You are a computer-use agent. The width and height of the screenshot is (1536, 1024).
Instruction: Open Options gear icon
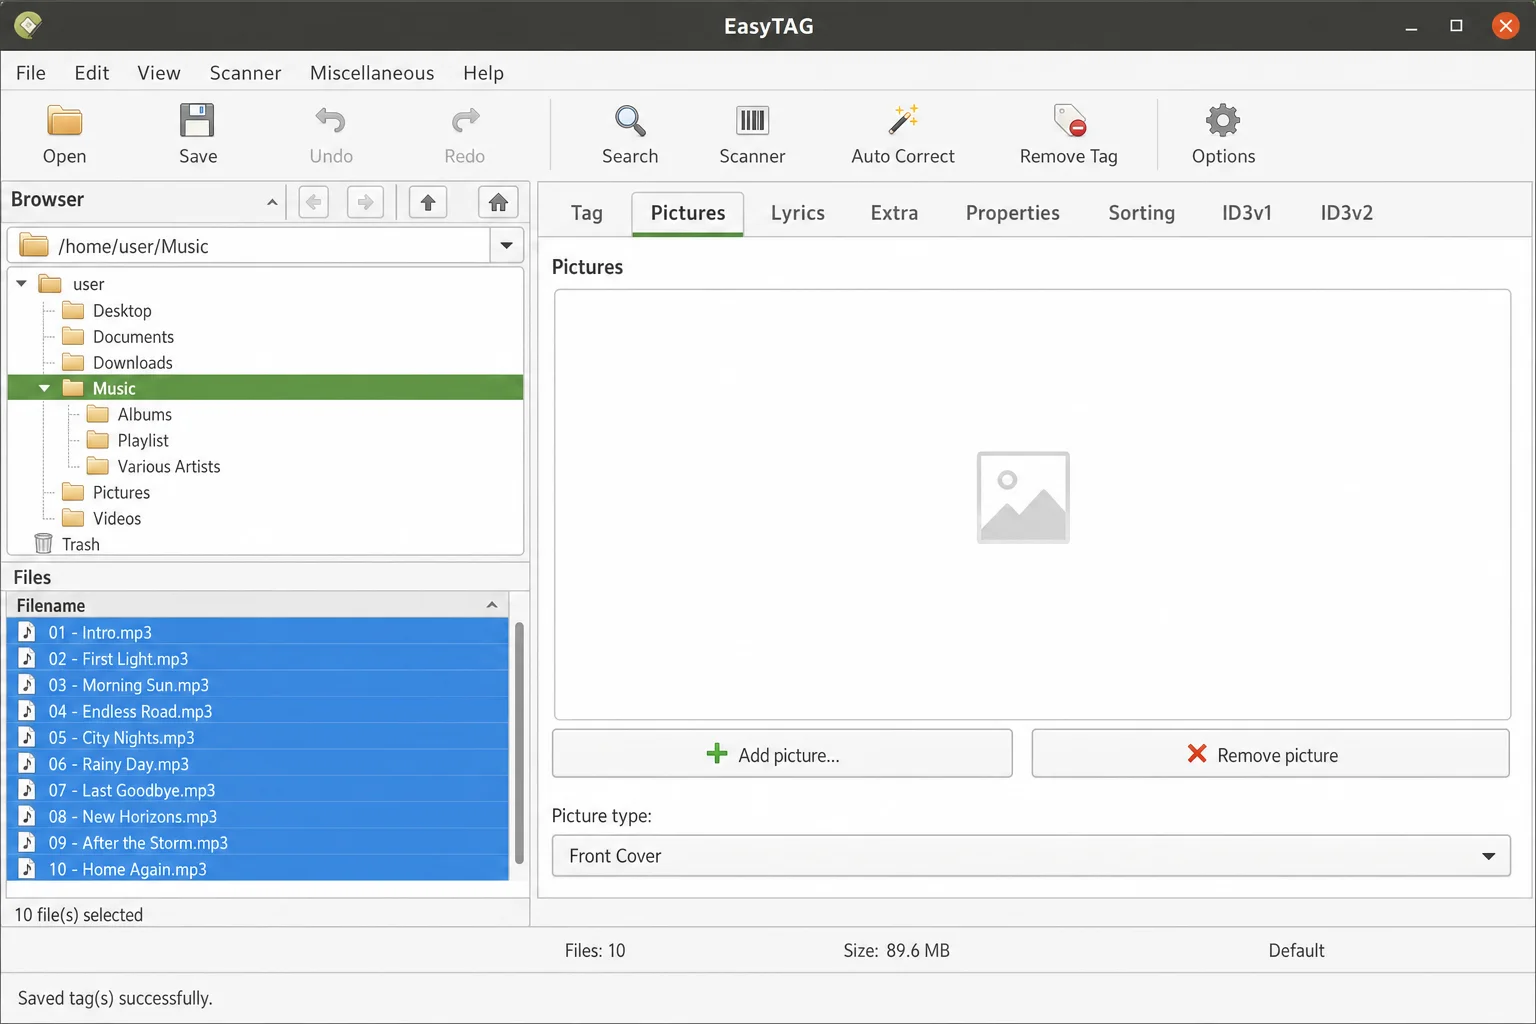pos(1223,121)
